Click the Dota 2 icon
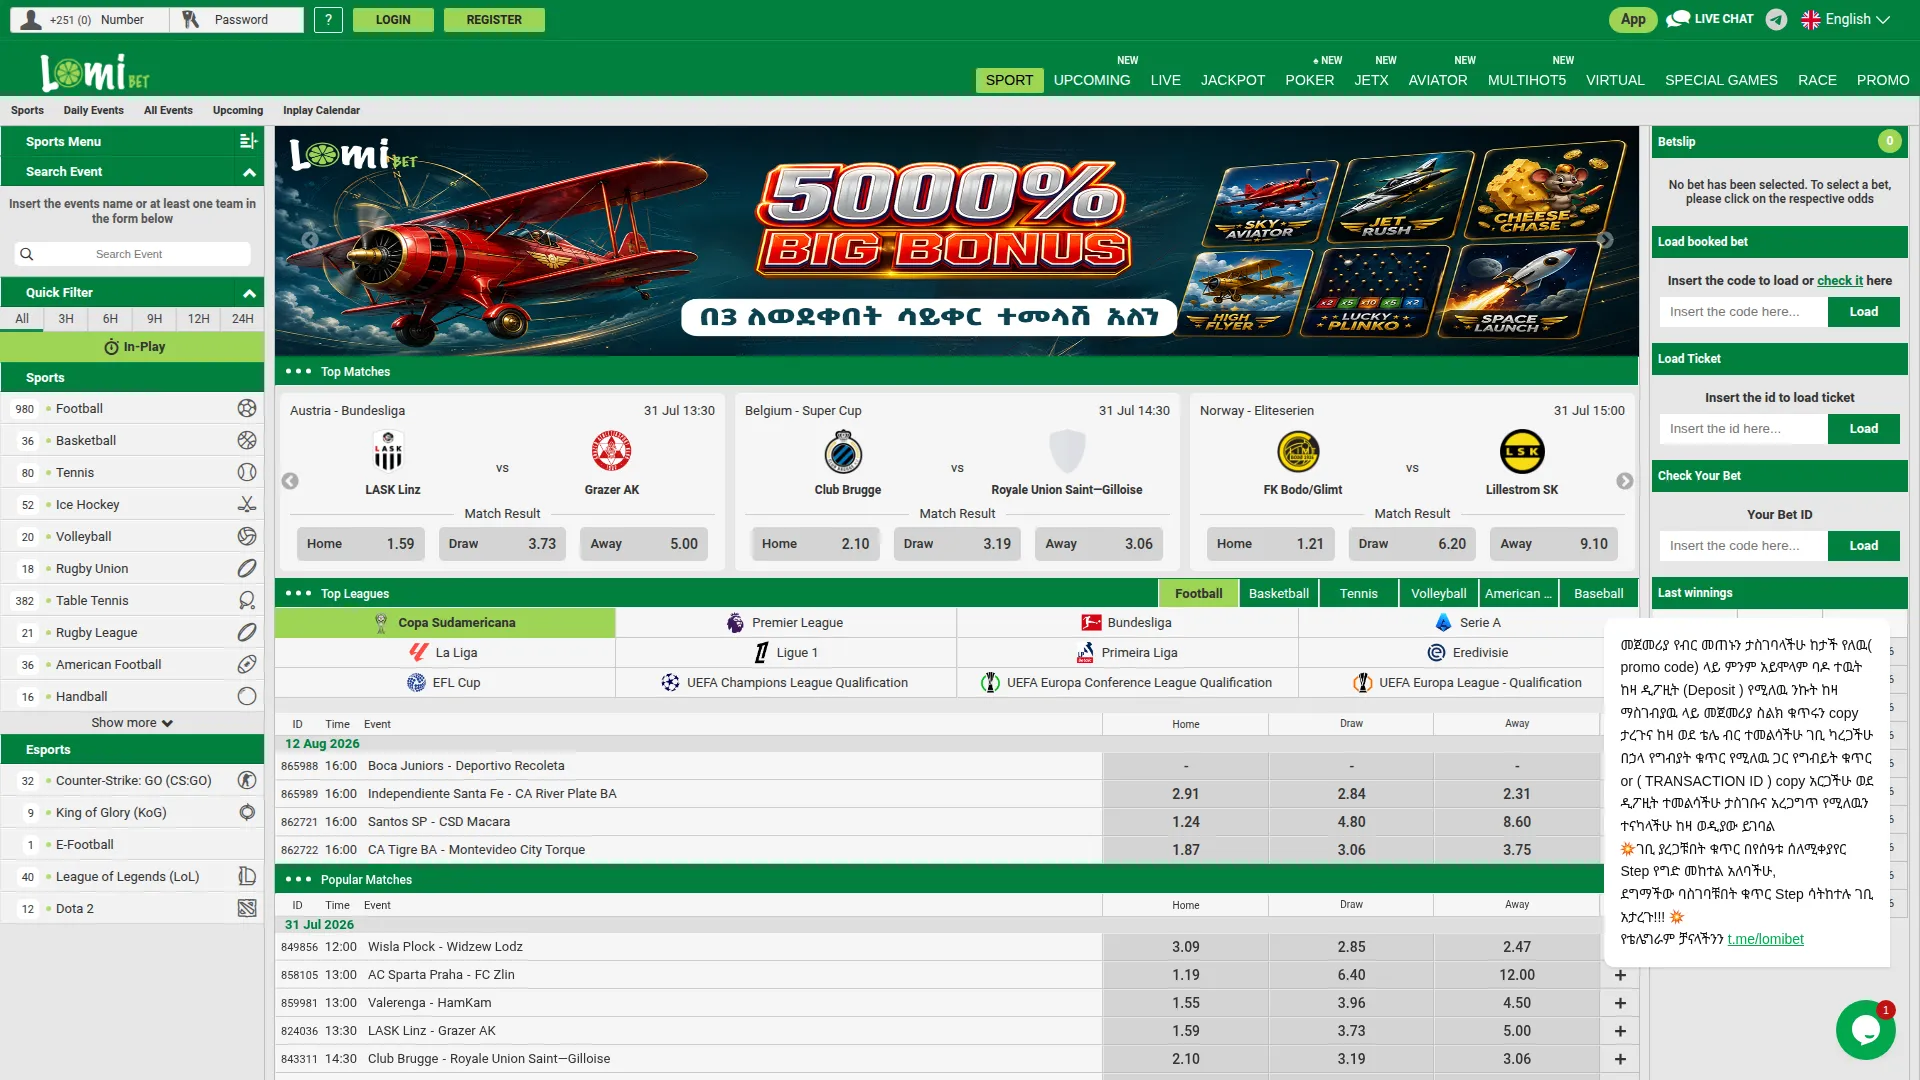The width and height of the screenshot is (1920, 1080). point(247,908)
